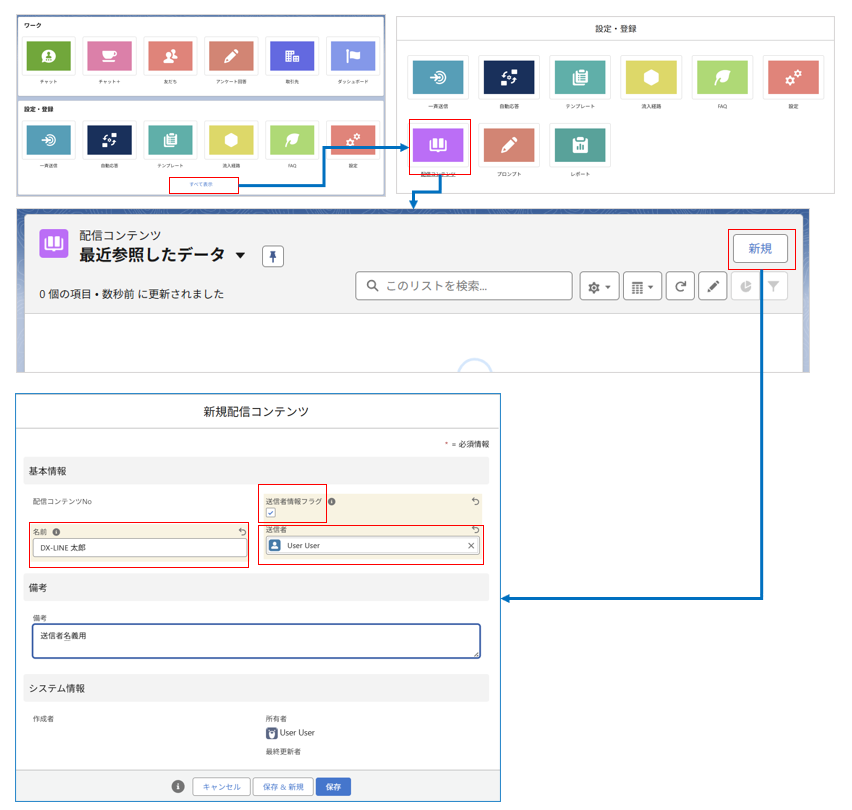Screen dimensions: 852x810
Task: Expand the 最近参照したデータ list view dropdown
Action: (x=240, y=256)
